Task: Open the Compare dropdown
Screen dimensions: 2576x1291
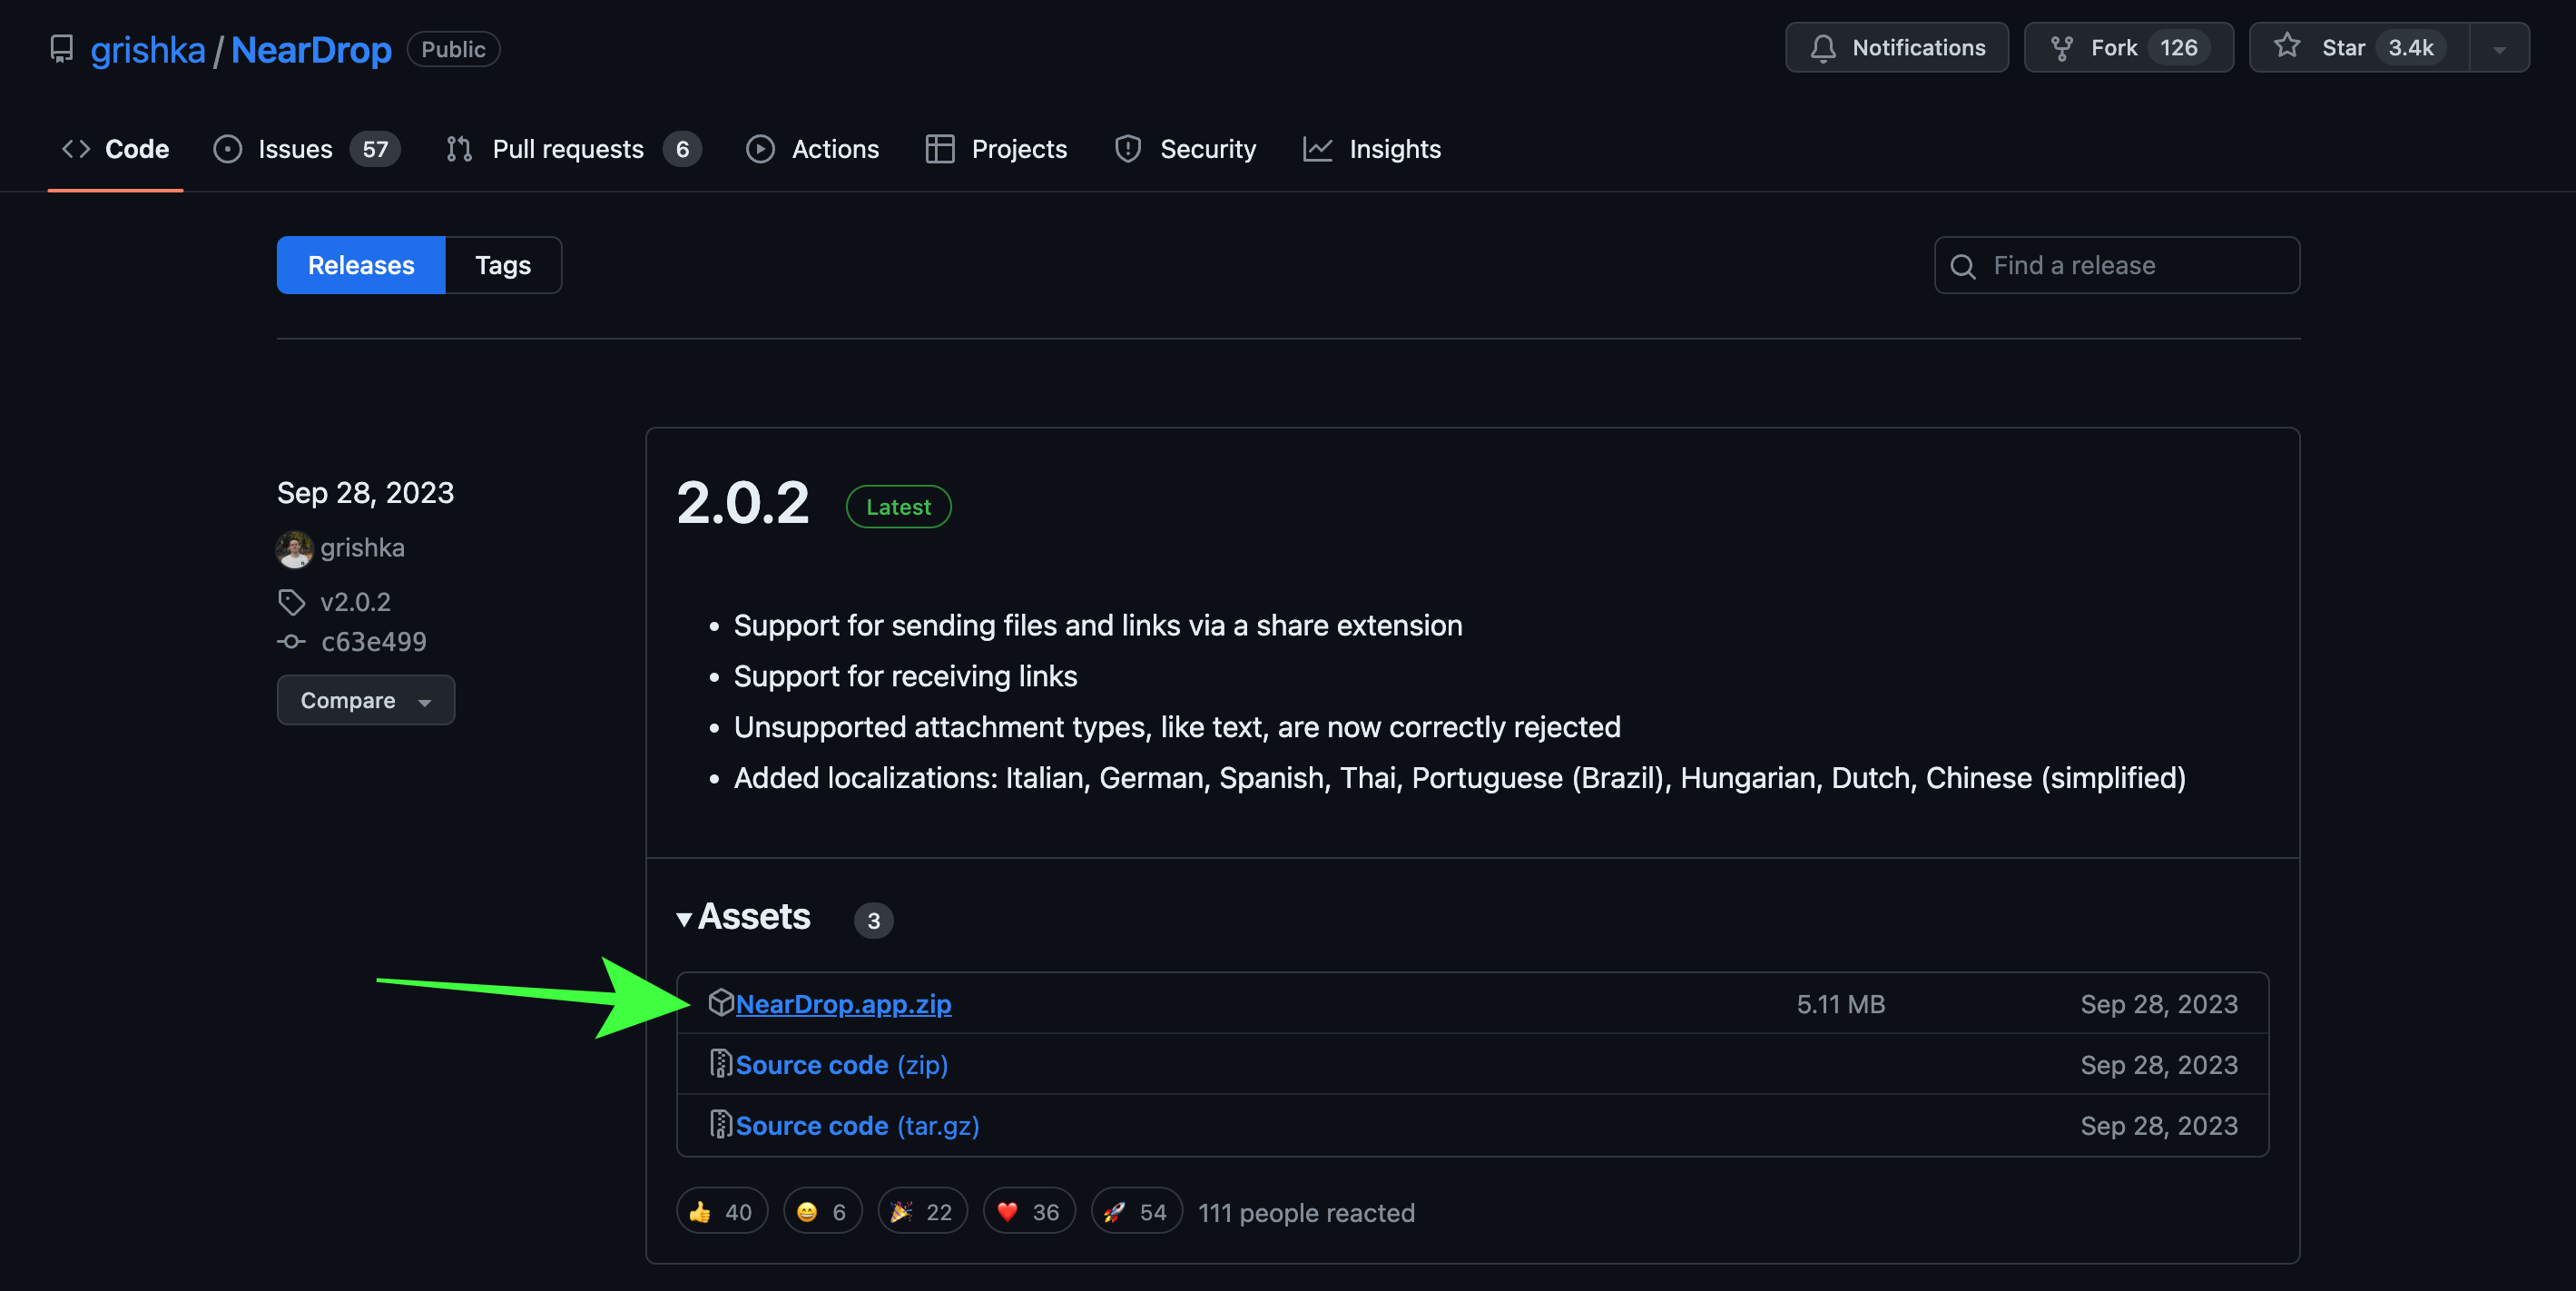Action: point(365,700)
